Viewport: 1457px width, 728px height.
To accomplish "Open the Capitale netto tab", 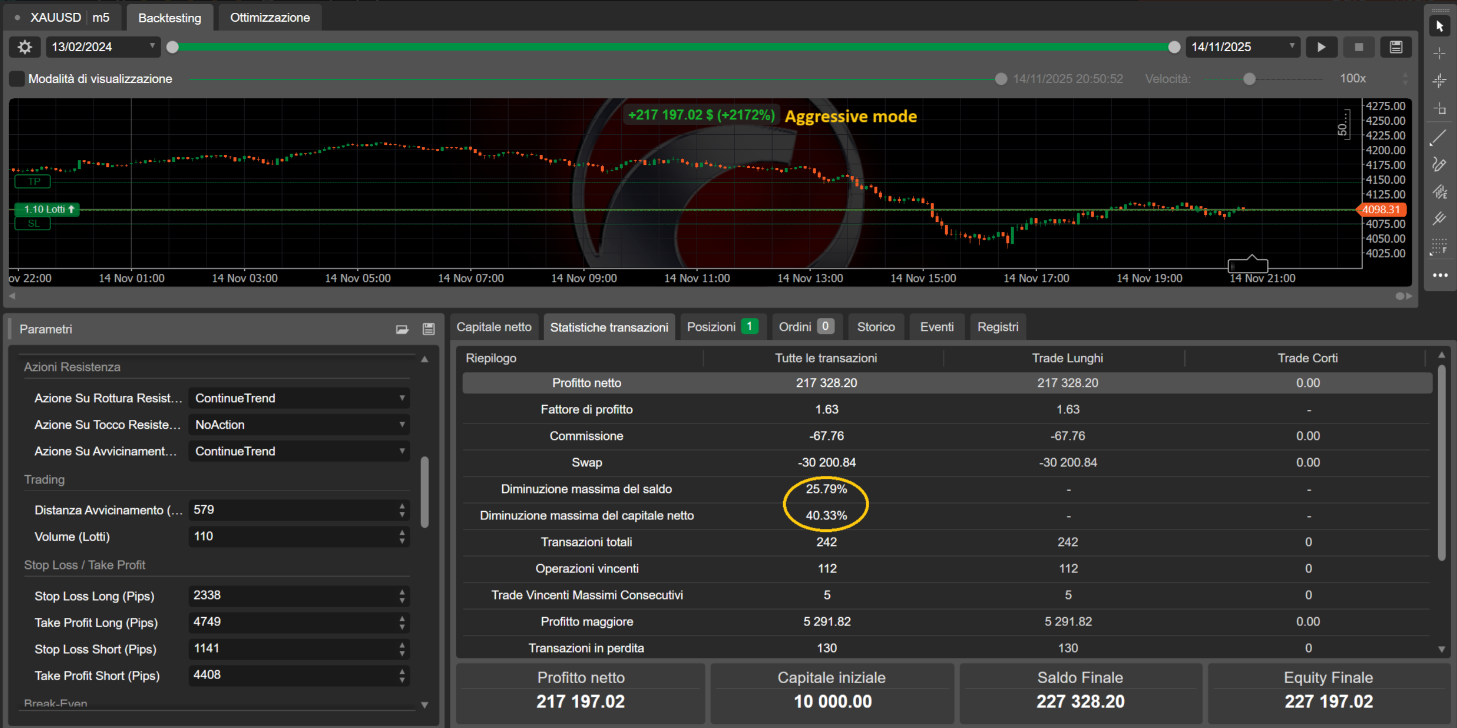I will 494,327.
